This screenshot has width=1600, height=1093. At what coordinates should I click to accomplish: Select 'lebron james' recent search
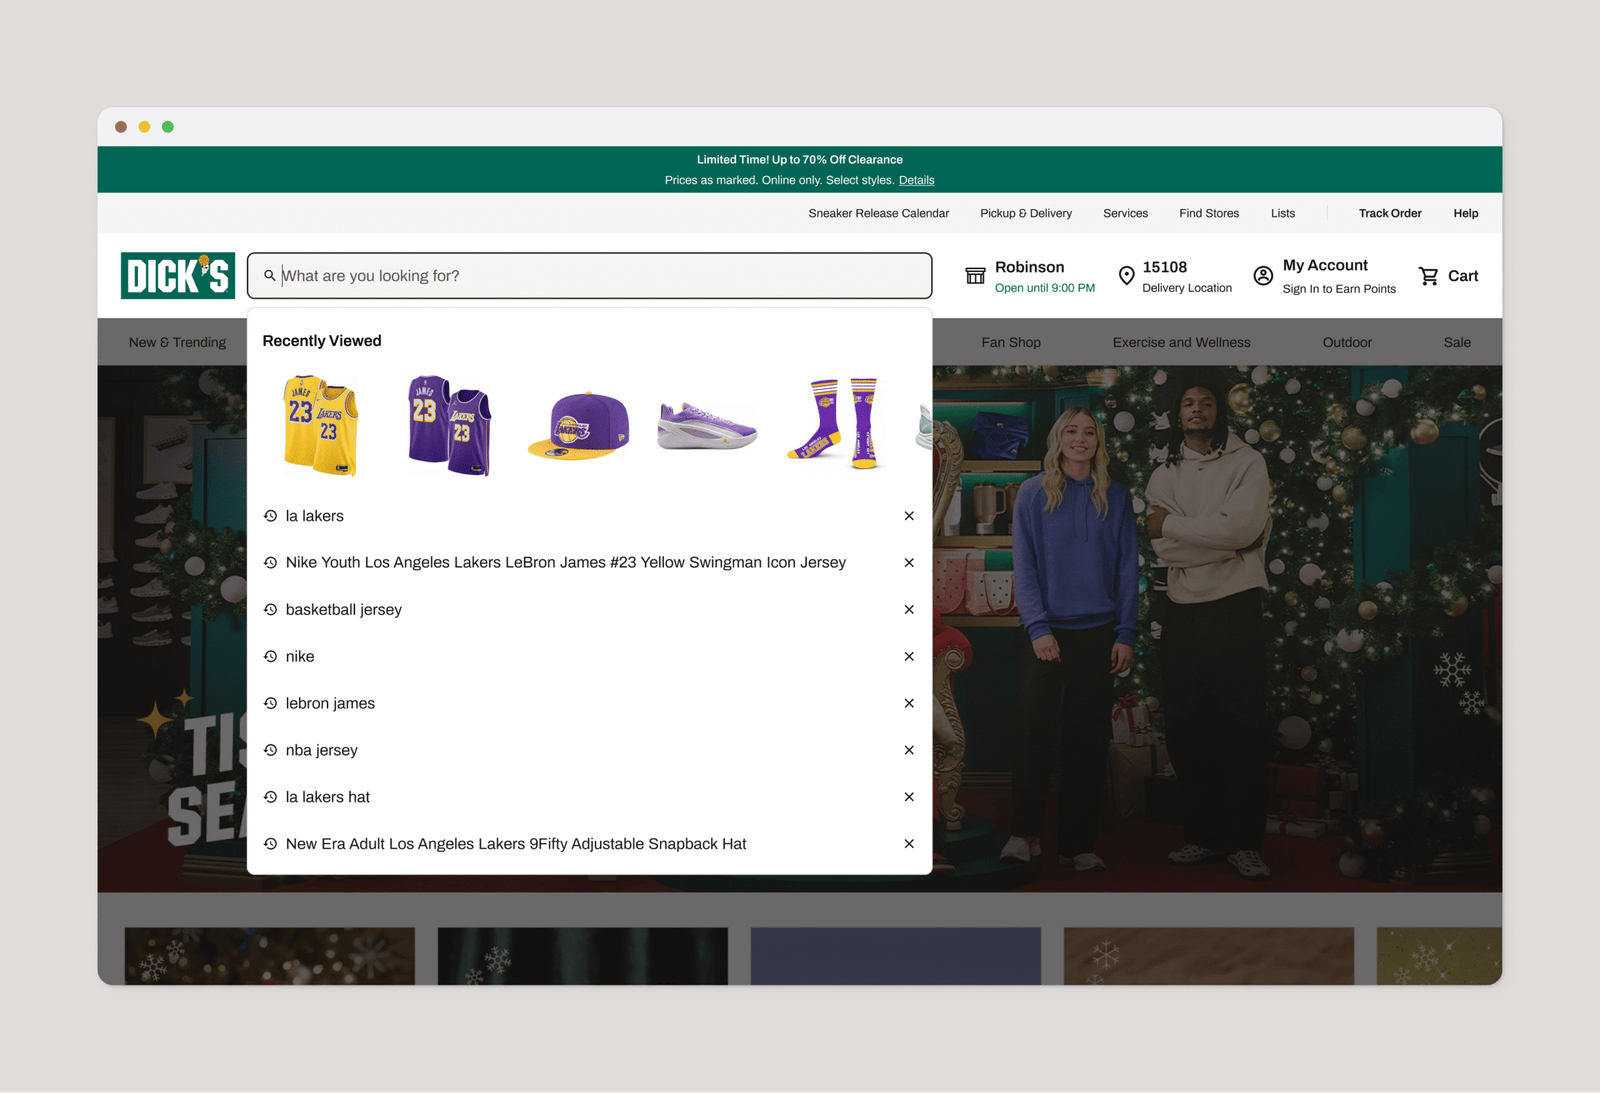coord(330,704)
